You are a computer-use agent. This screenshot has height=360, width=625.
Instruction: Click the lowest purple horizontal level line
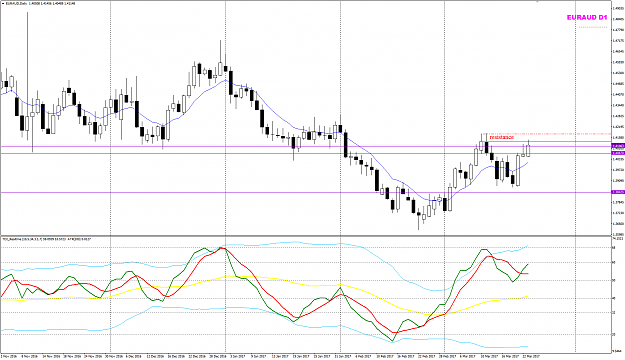(305, 192)
